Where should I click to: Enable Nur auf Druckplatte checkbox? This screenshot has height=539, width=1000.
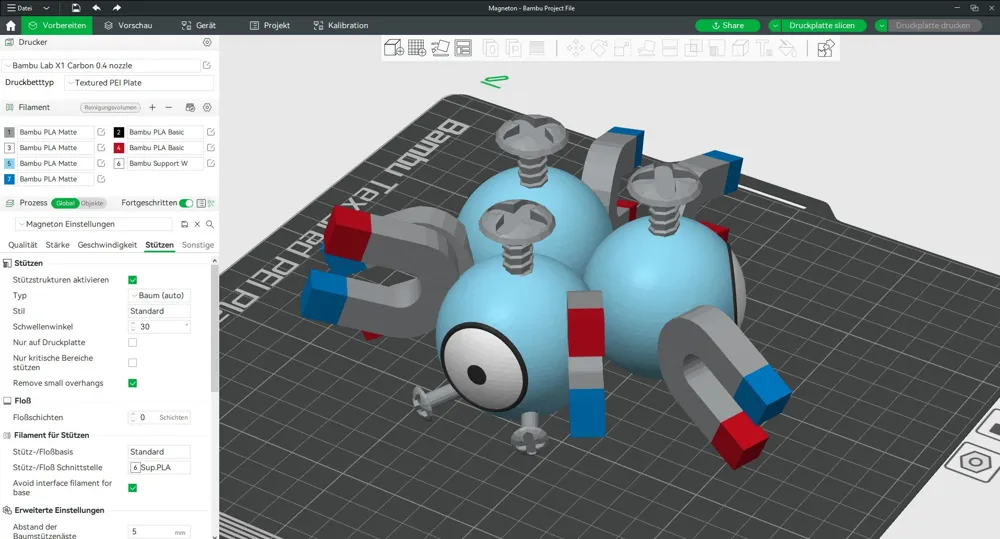tap(133, 343)
